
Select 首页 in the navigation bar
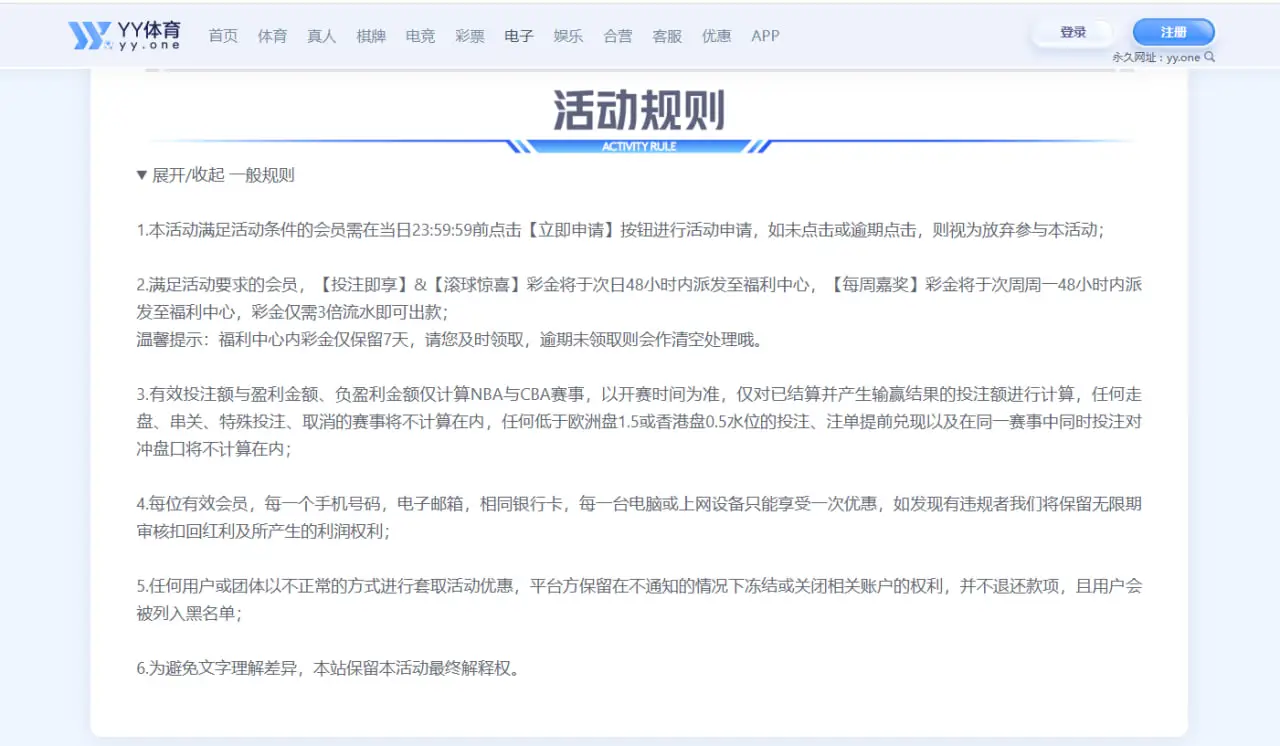pyautogui.click(x=222, y=36)
